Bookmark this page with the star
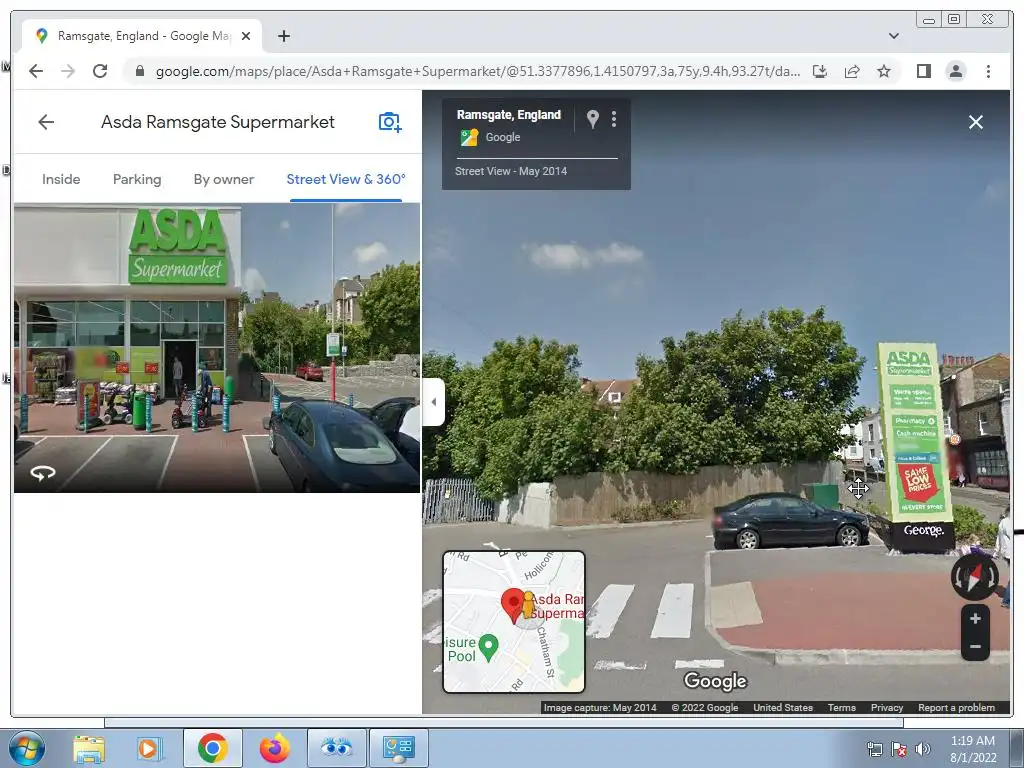 tap(884, 71)
